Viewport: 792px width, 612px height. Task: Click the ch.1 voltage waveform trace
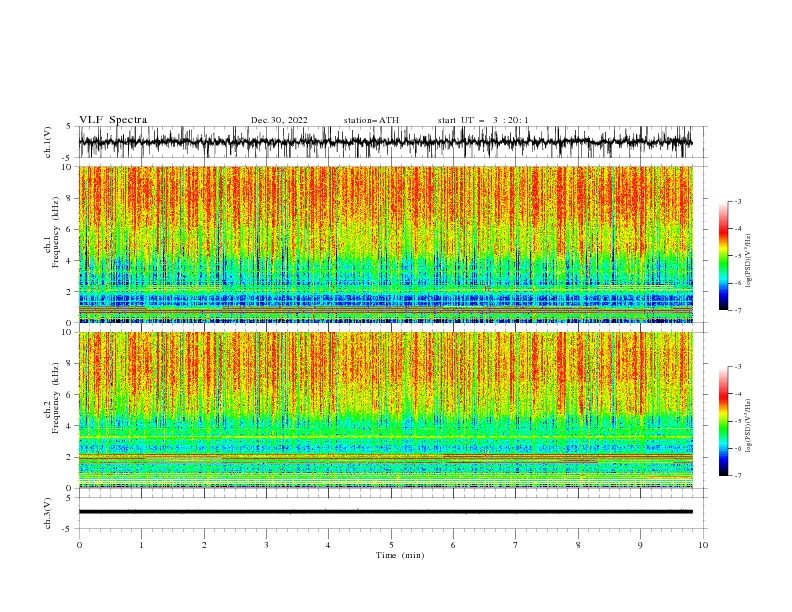[385, 142]
